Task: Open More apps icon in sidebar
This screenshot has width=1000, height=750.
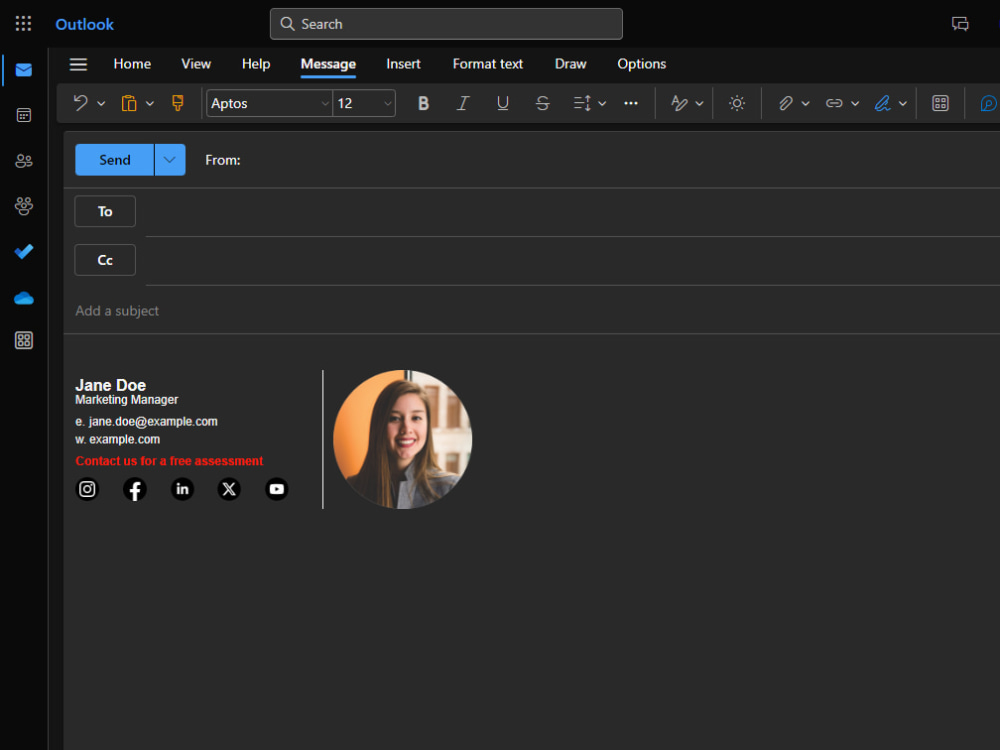Action: 24,341
